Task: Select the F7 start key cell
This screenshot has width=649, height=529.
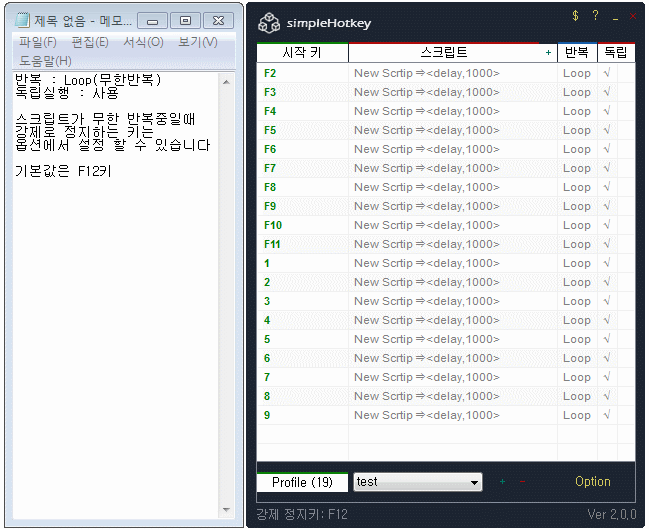Action: pos(303,168)
